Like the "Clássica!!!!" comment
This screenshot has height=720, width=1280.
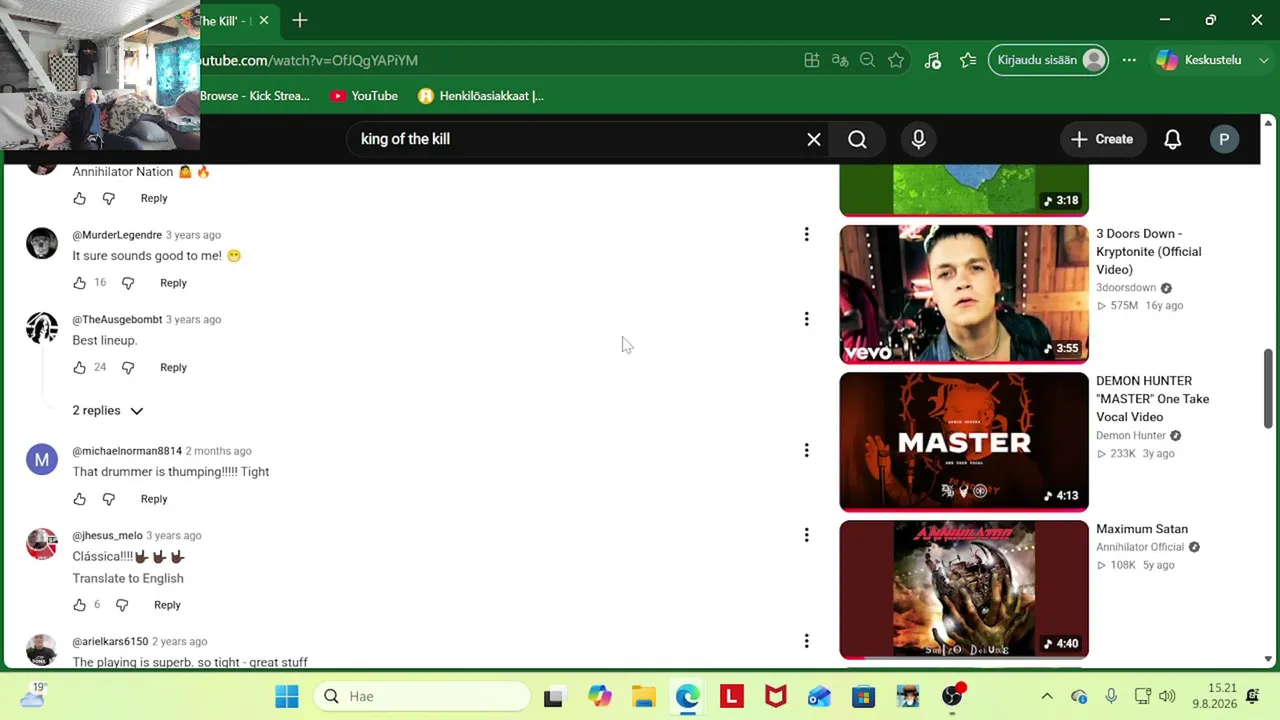[x=80, y=605]
